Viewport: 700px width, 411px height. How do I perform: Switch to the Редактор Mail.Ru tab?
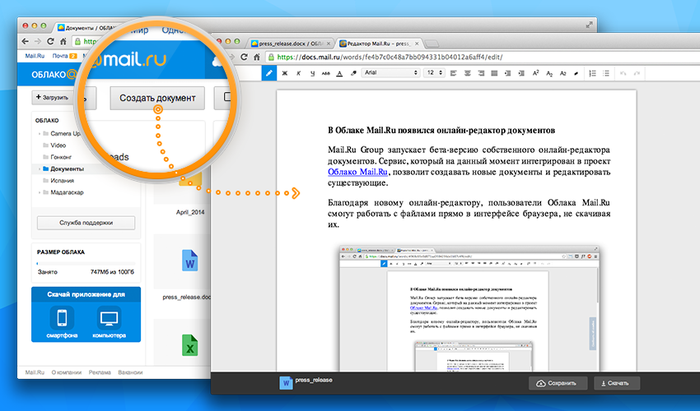coord(378,43)
